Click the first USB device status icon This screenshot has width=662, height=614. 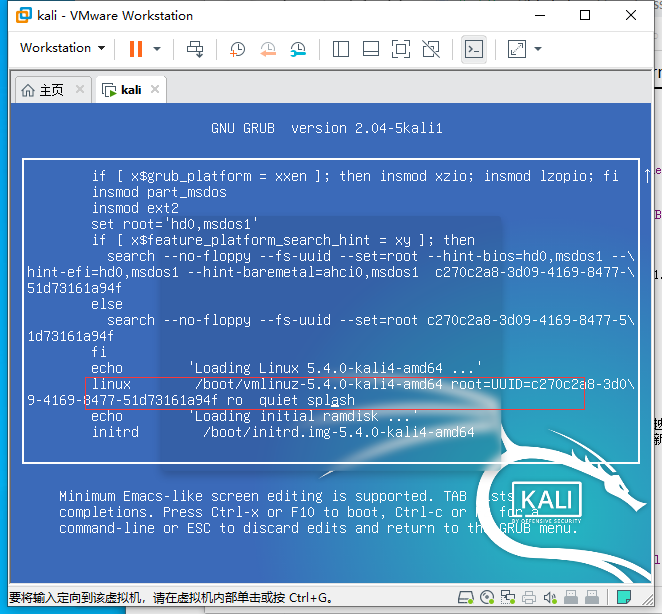click(x=571, y=597)
